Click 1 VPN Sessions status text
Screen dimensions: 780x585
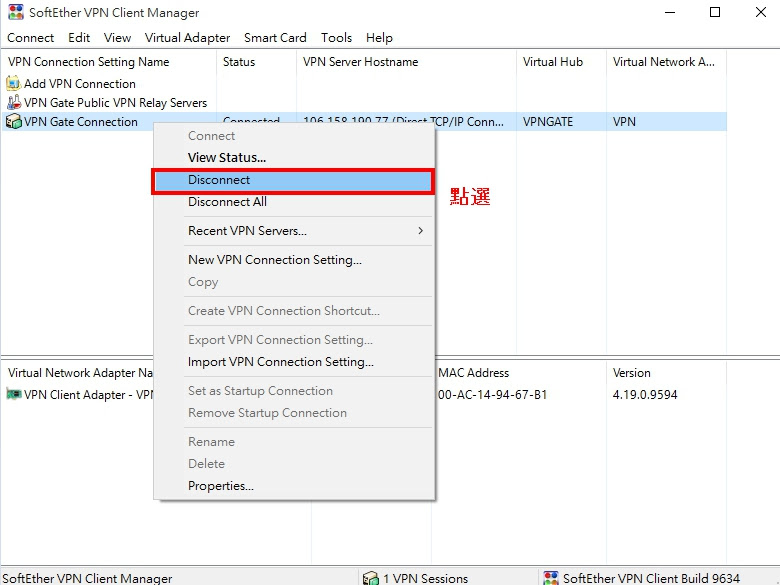(x=425, y=579)
